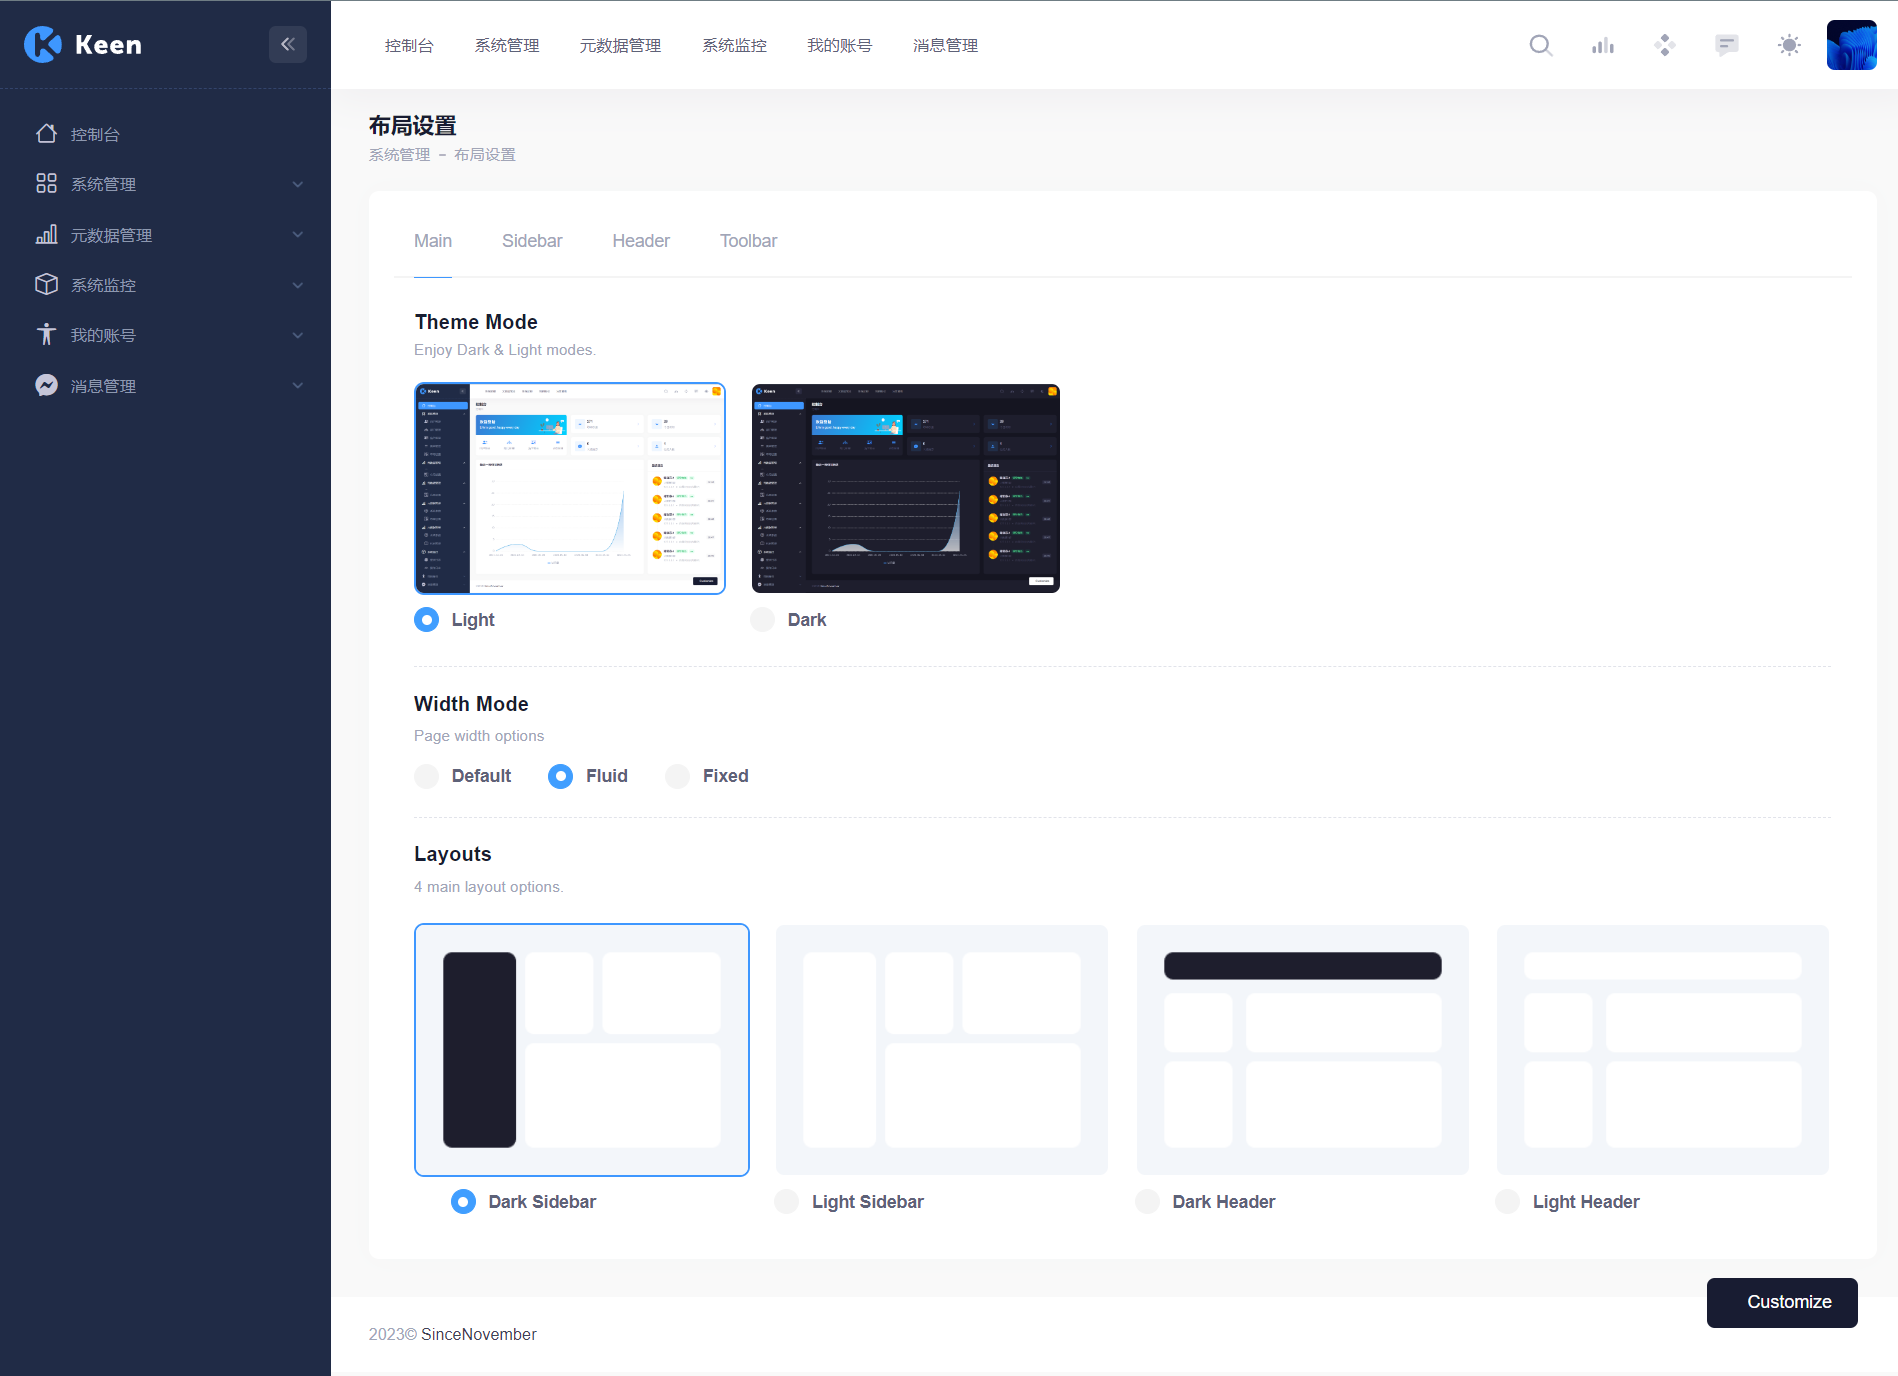
Task: Select the Light theme radio button
Action: [427, 620]
